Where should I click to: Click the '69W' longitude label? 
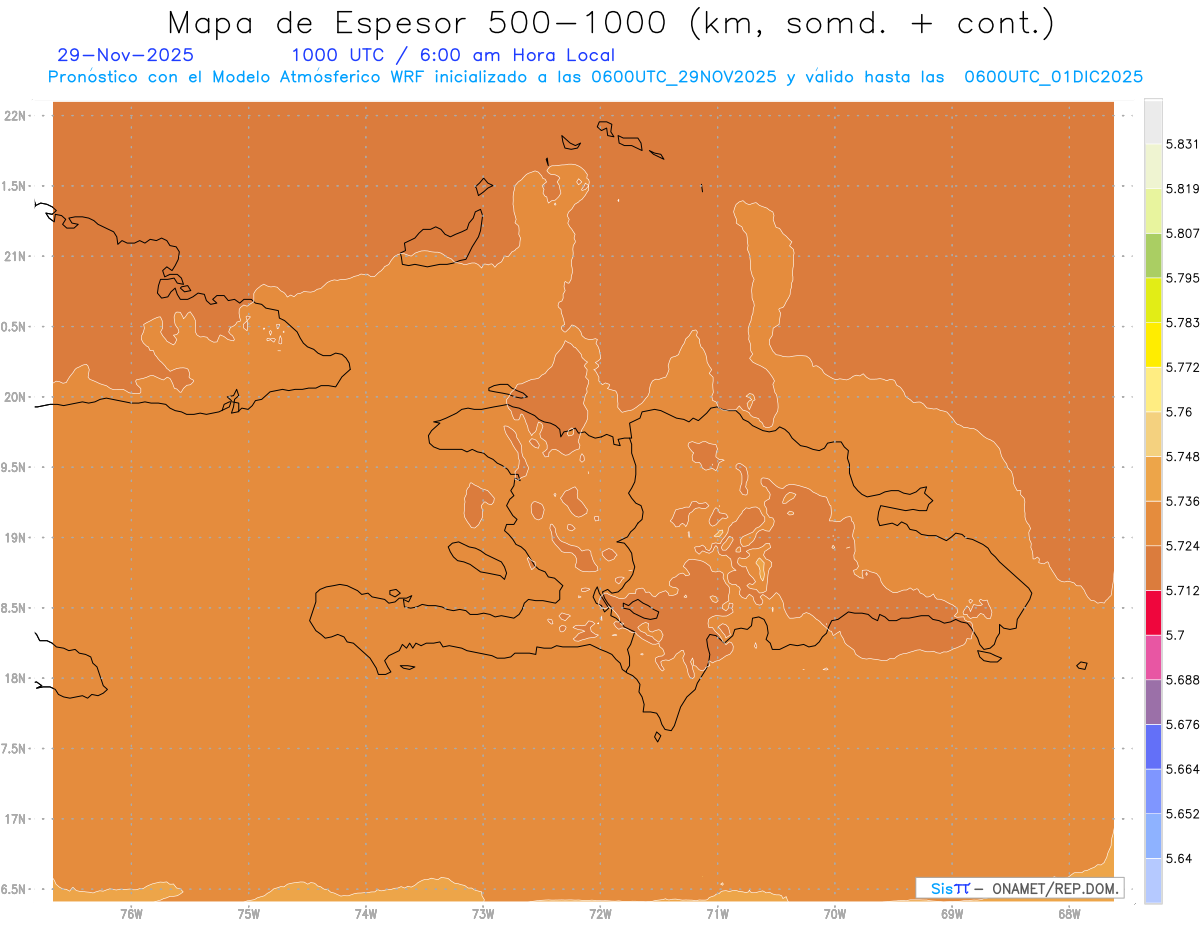(x=952, y=914)
